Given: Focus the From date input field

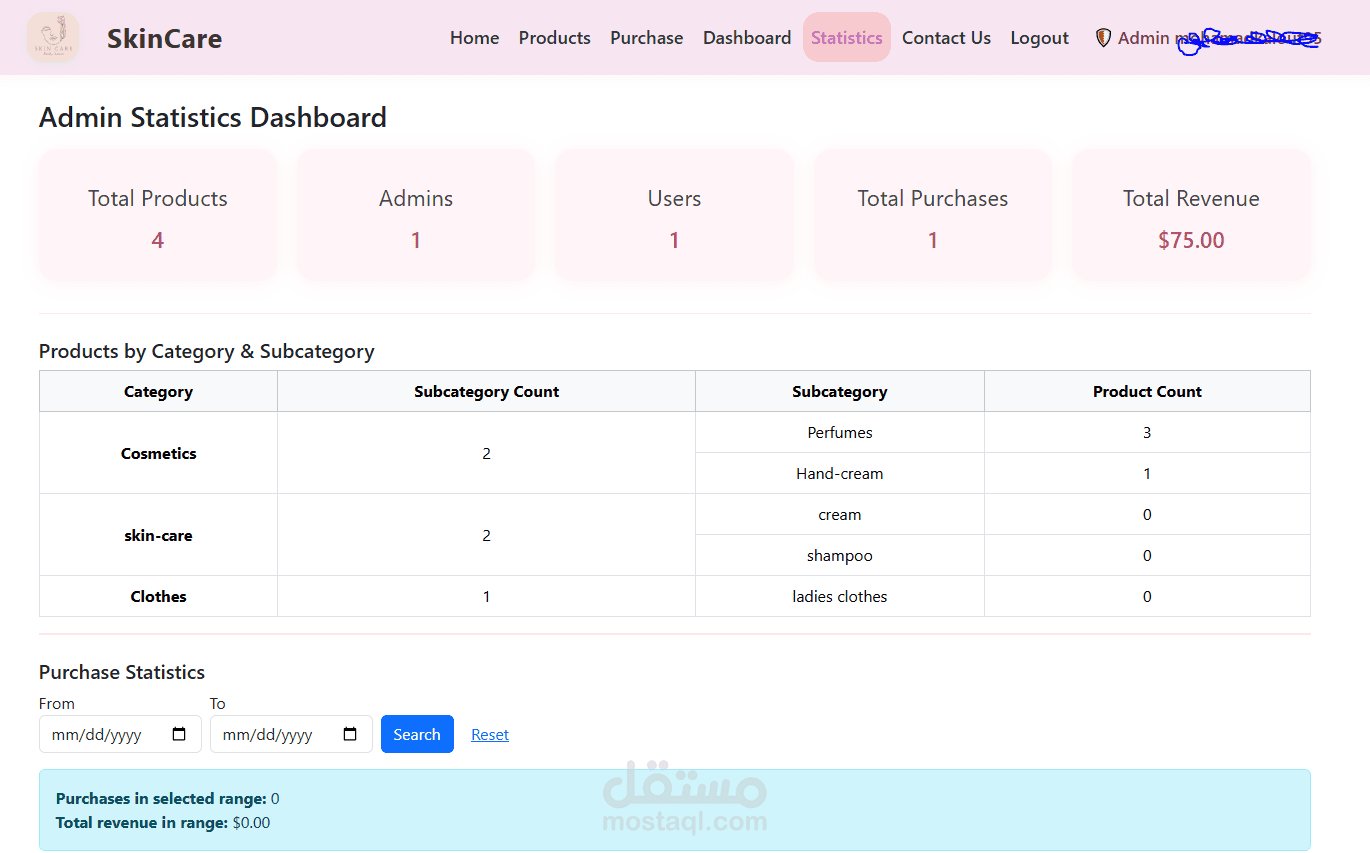Looking at the screenshot, I should (x=120, y=734).
